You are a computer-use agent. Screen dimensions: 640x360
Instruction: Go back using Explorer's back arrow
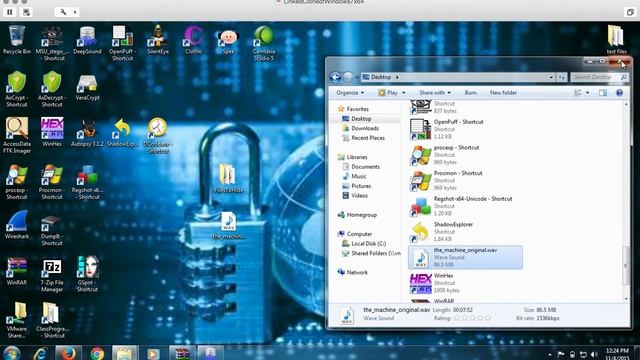(335, 77)
